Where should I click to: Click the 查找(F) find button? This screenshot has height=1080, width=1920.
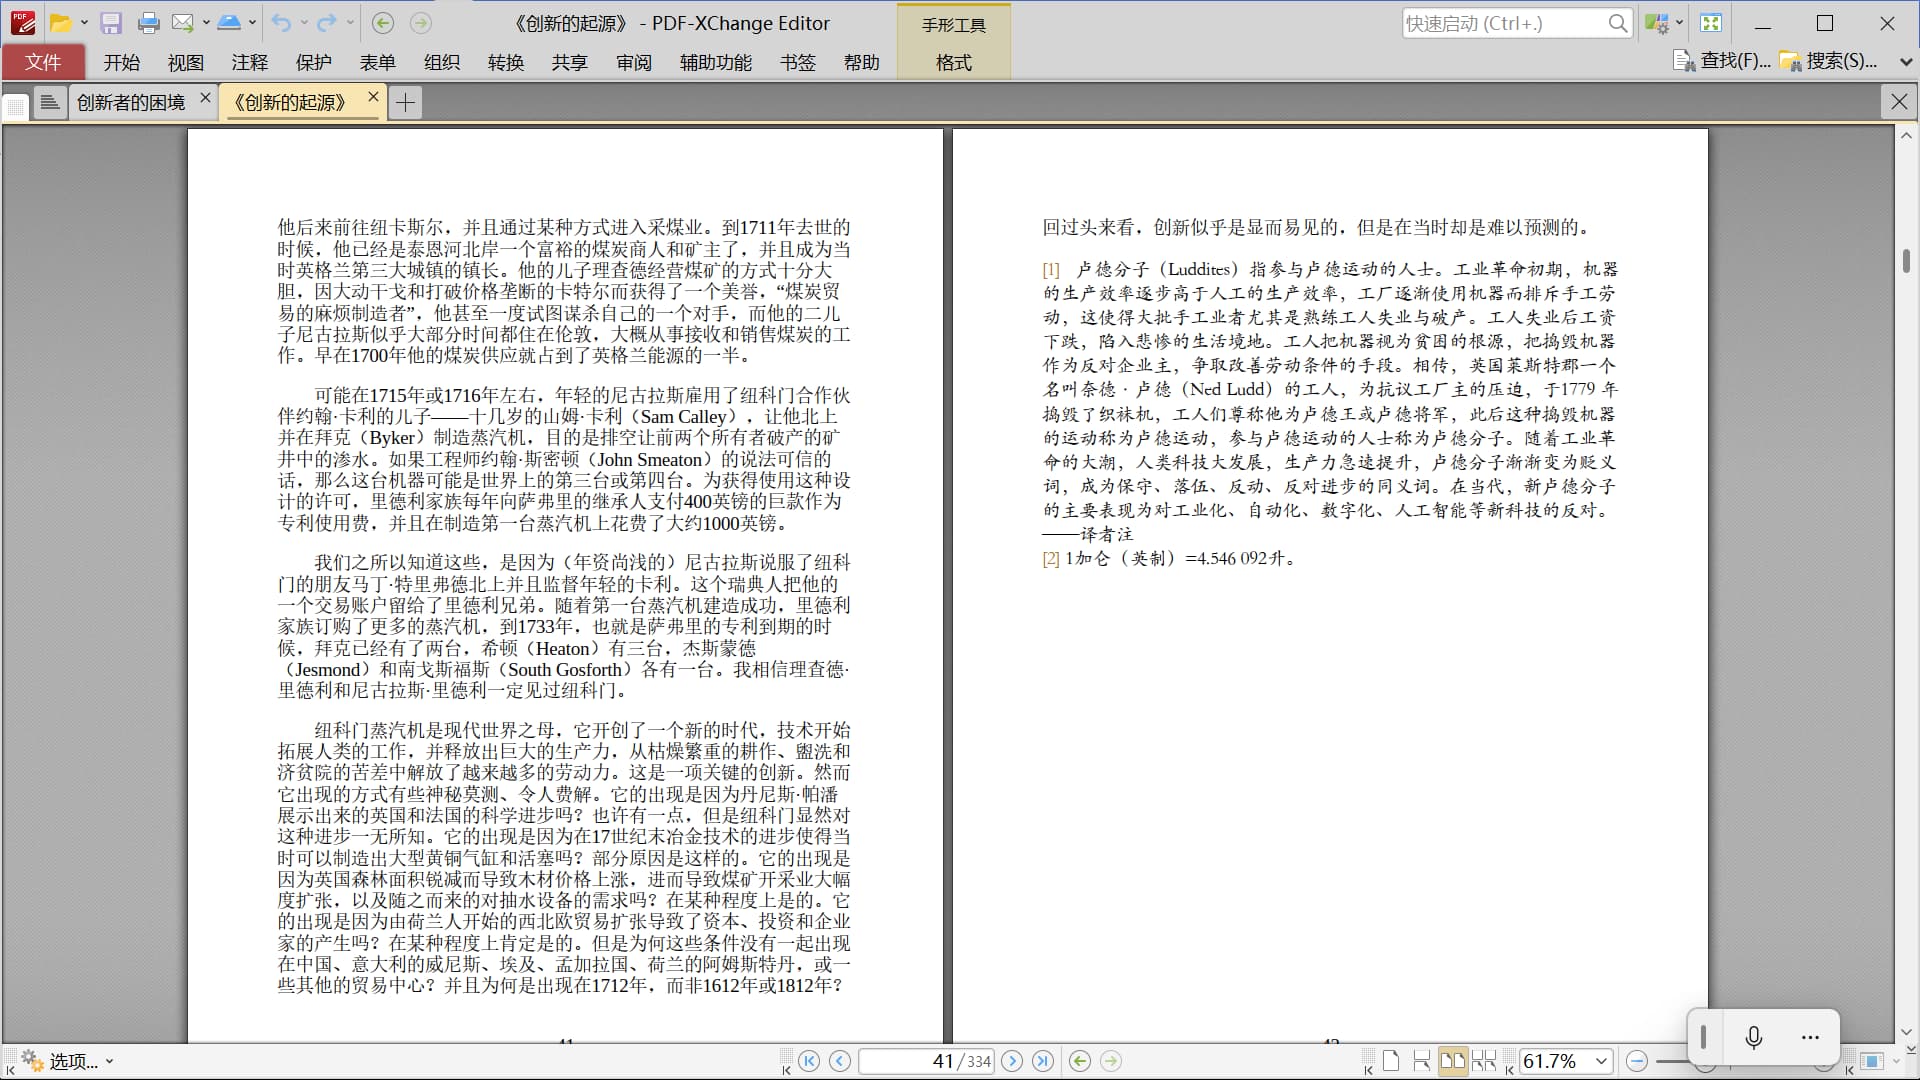(1723, 61)
